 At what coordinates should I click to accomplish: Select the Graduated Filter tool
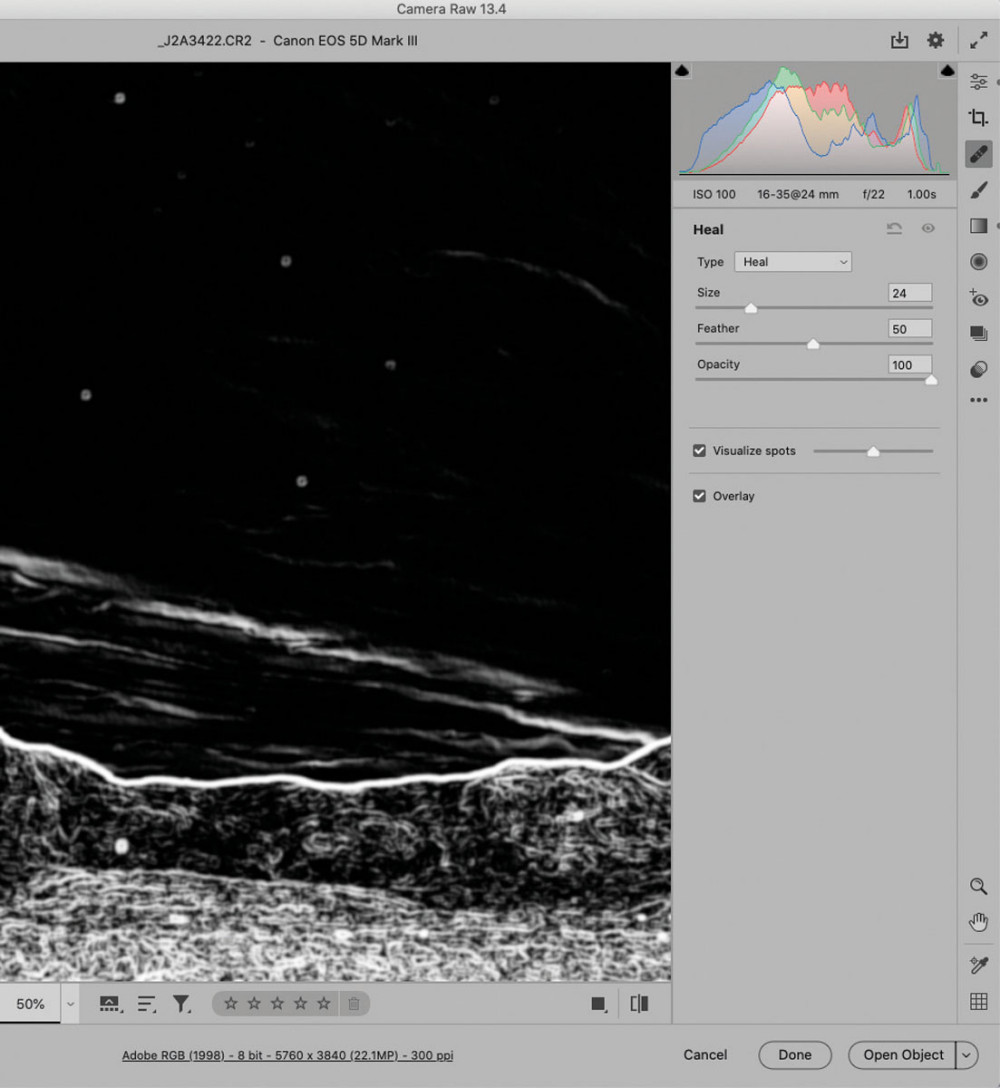tap(978, 226)
